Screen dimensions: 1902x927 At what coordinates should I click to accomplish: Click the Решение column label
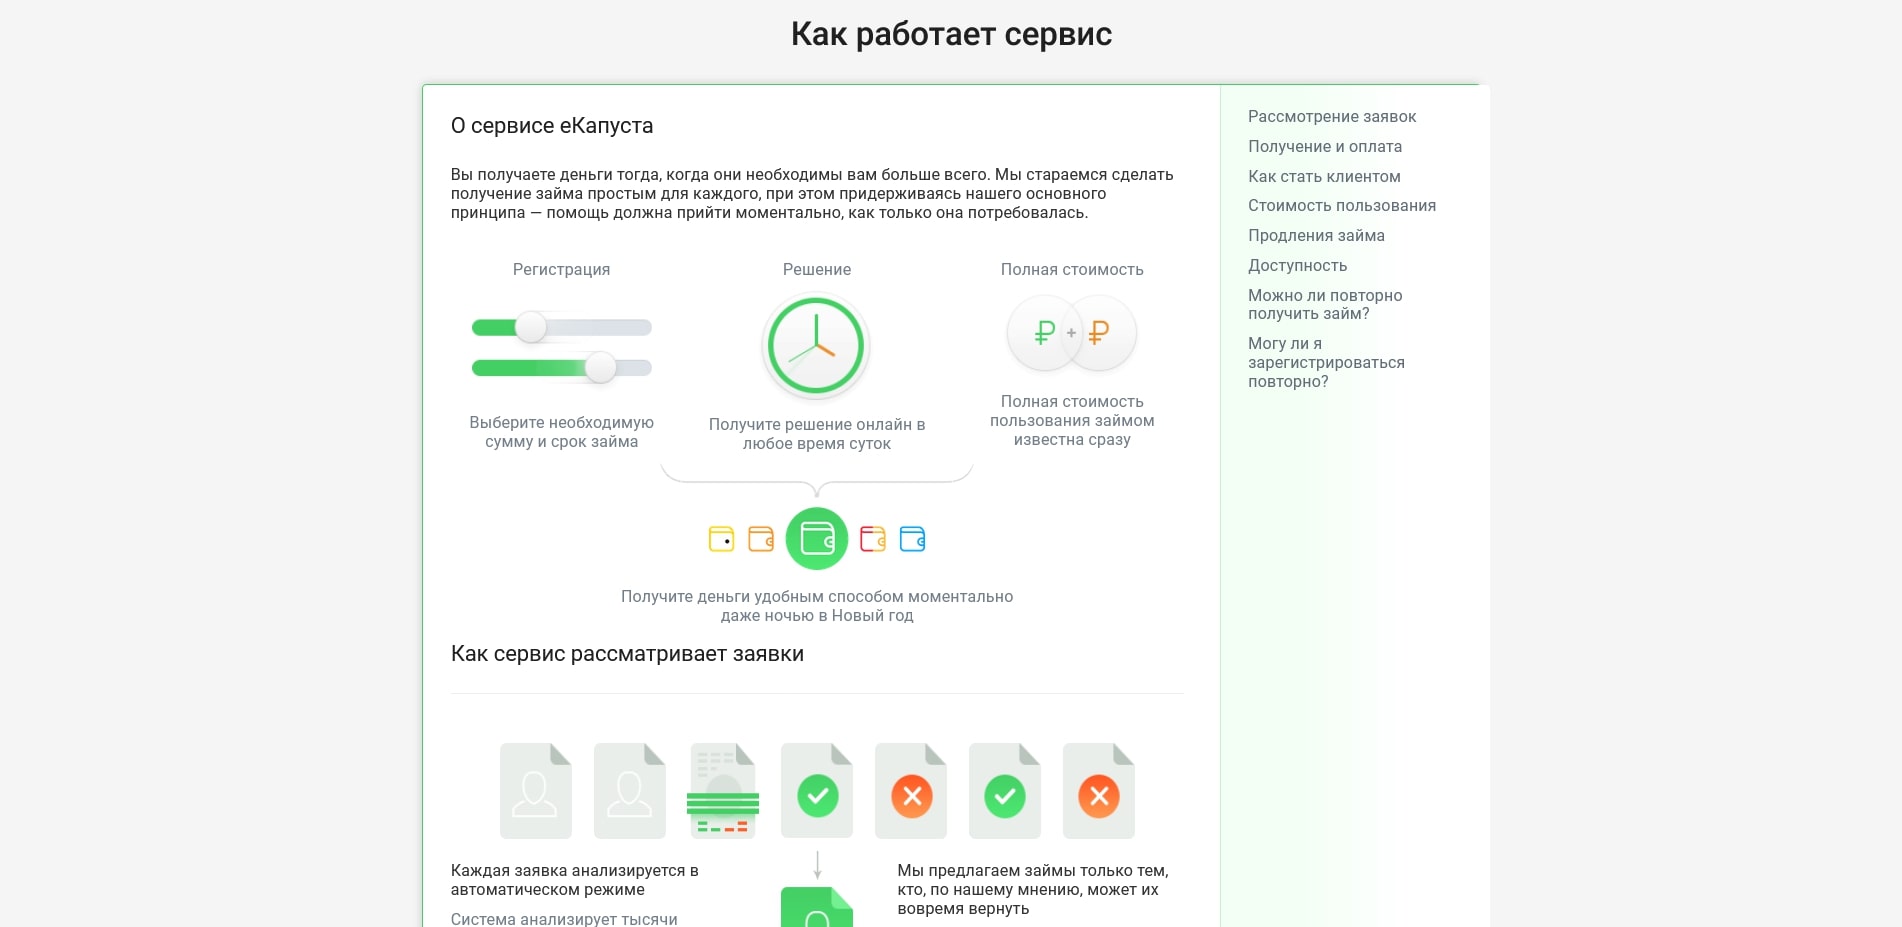[817, 269]
